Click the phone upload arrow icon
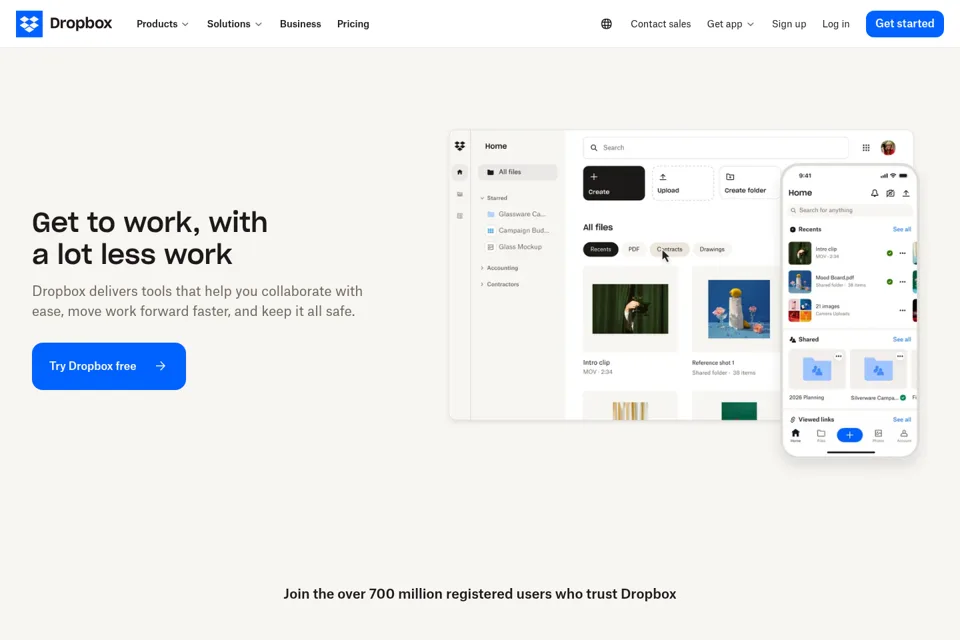Image resolution: width=960 pixels, height=640 pixels. (906, 193)
